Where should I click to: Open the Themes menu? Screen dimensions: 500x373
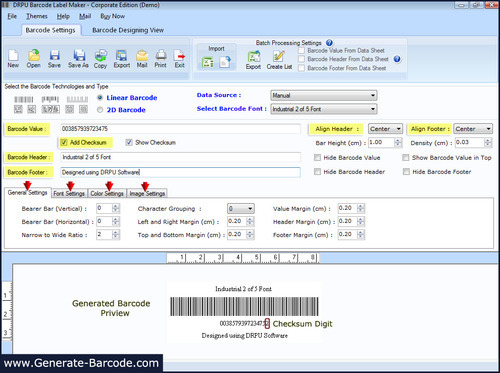(x=37, y=16)
